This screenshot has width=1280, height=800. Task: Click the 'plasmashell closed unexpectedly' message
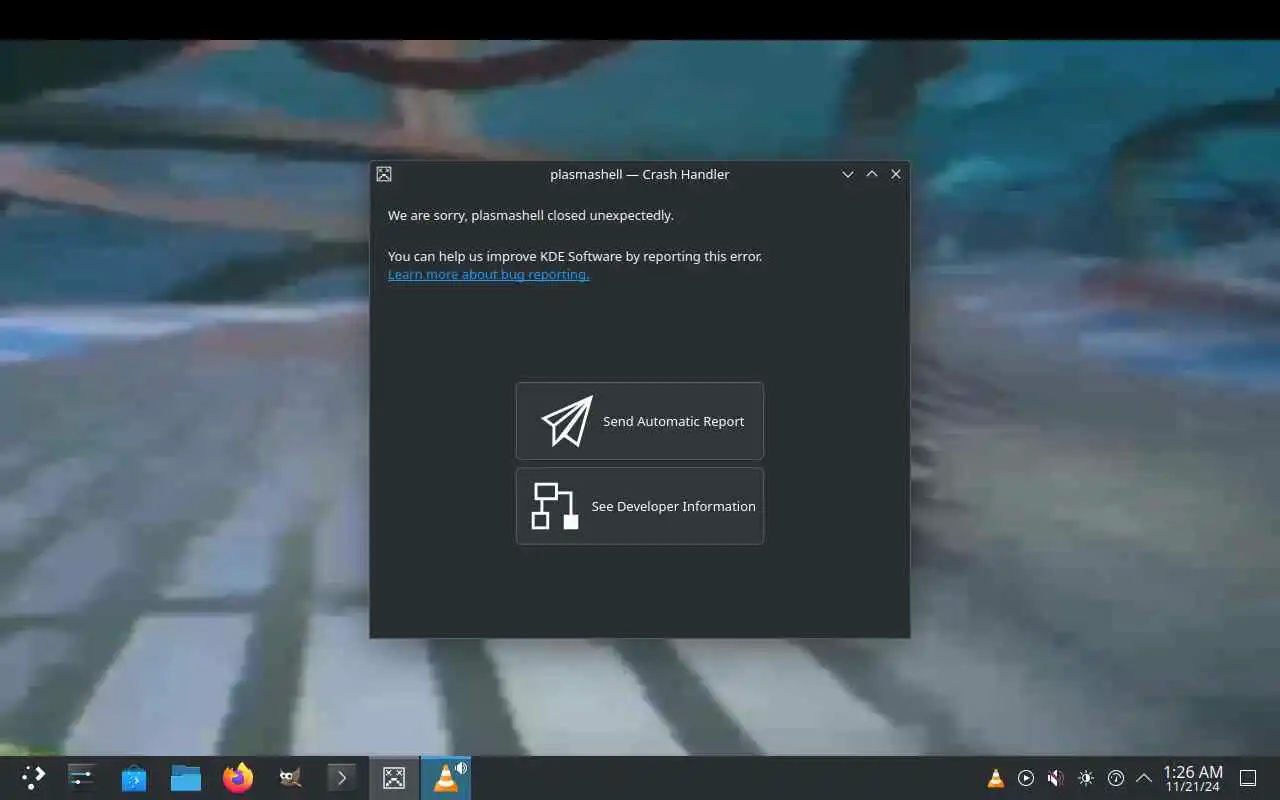pyautogui.click(x=531, y=215)
